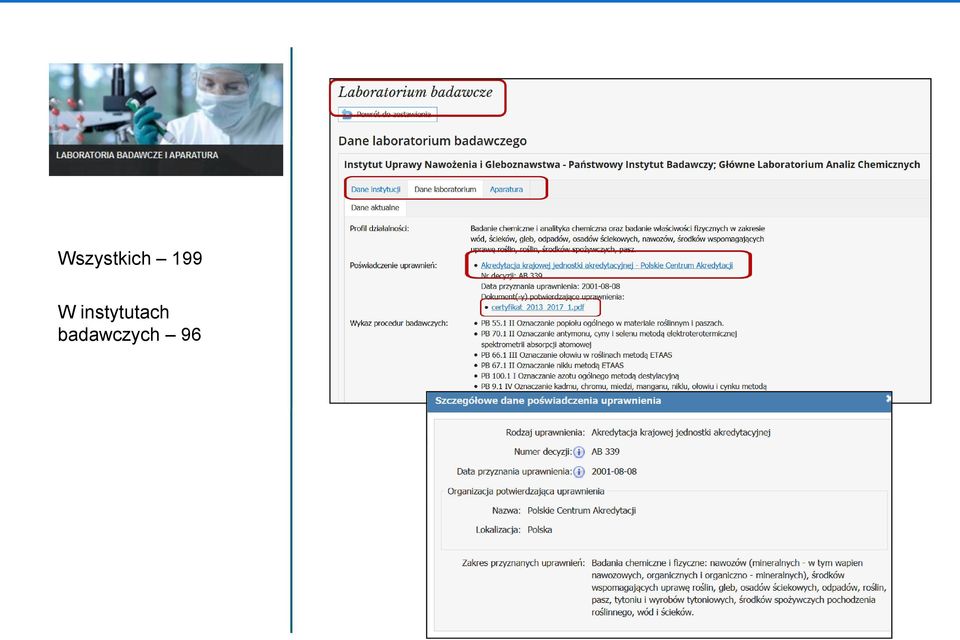960x640 pixels.
Task: Click the Organizacja potwierdzająca uprawnienia group label
Action: click(525, 491)
